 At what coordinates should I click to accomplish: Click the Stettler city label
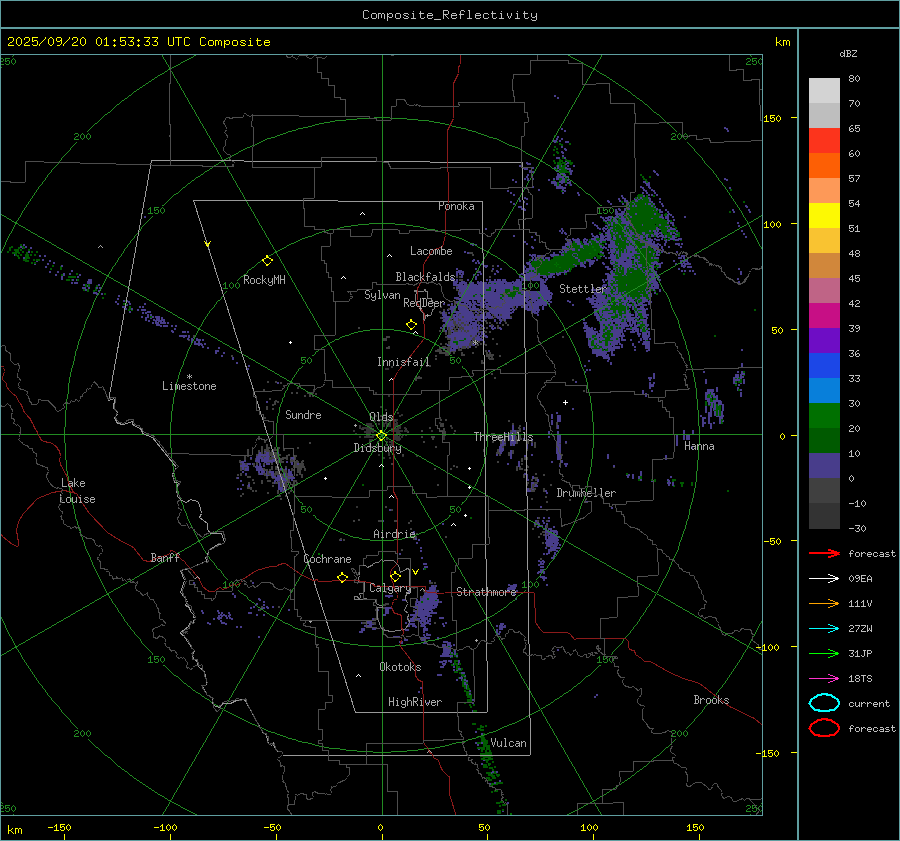point(582,289)
